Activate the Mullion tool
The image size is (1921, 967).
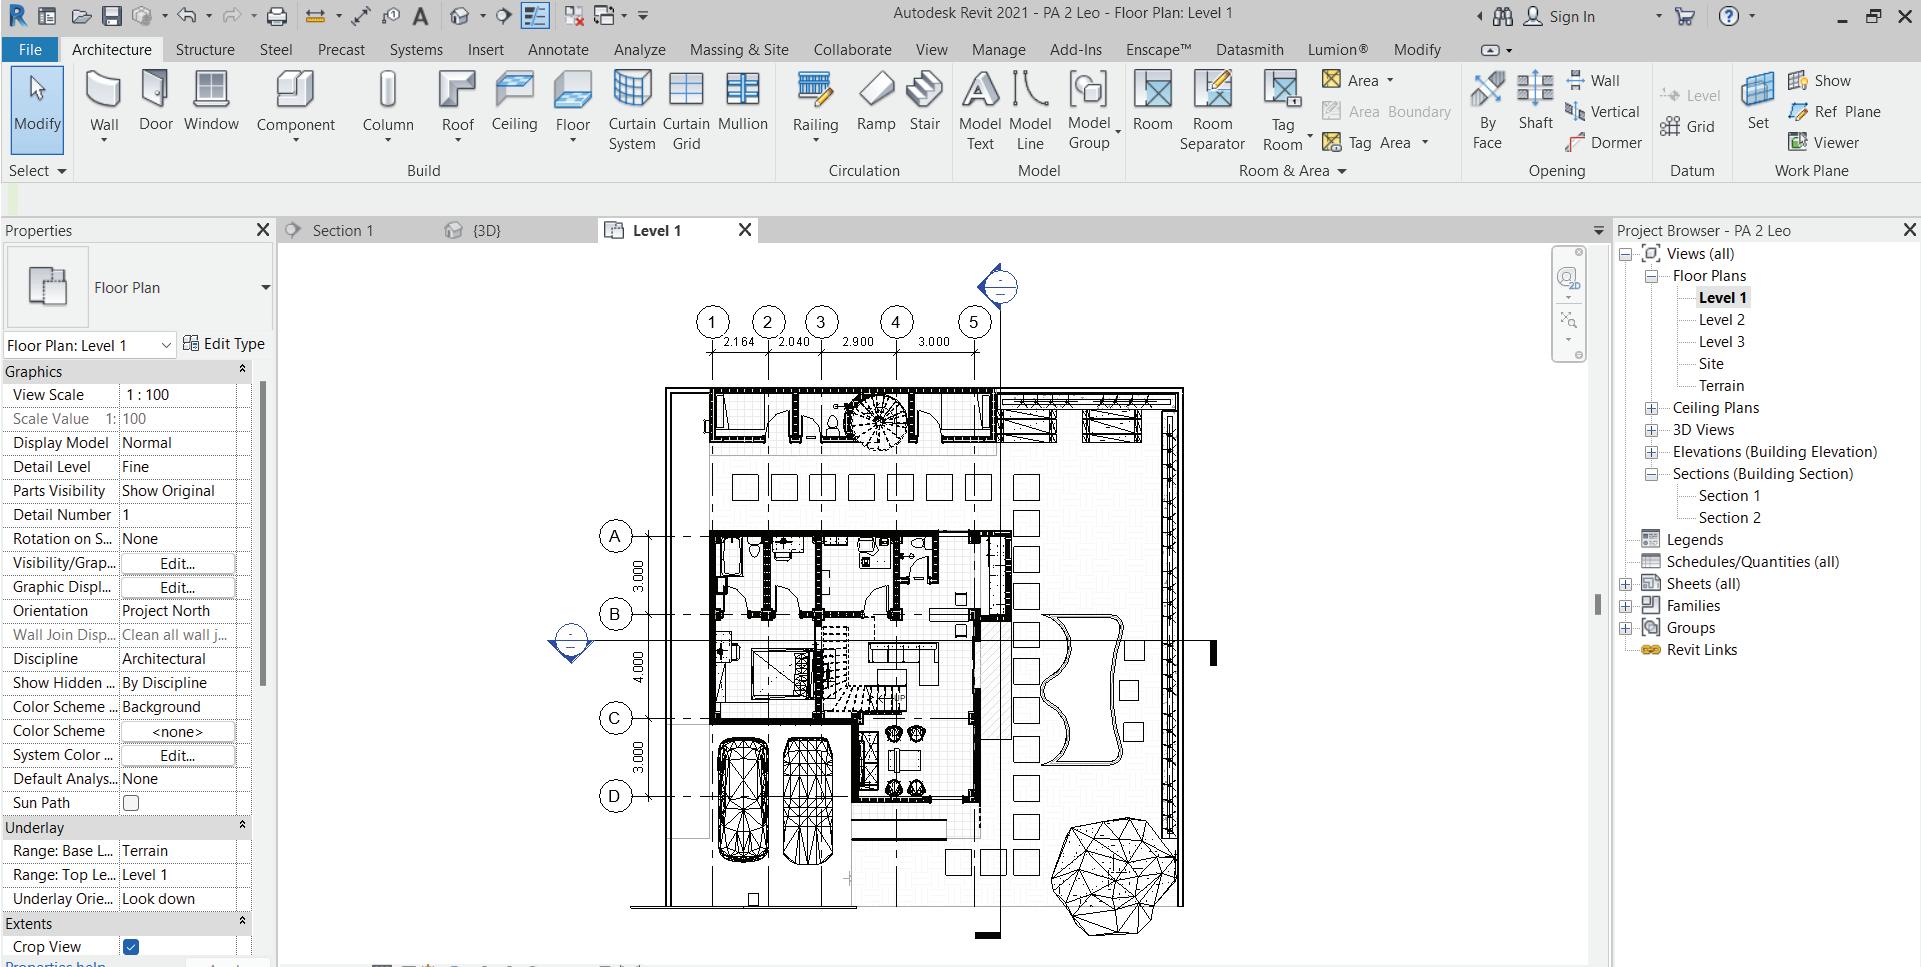click(x=742, y=103)
